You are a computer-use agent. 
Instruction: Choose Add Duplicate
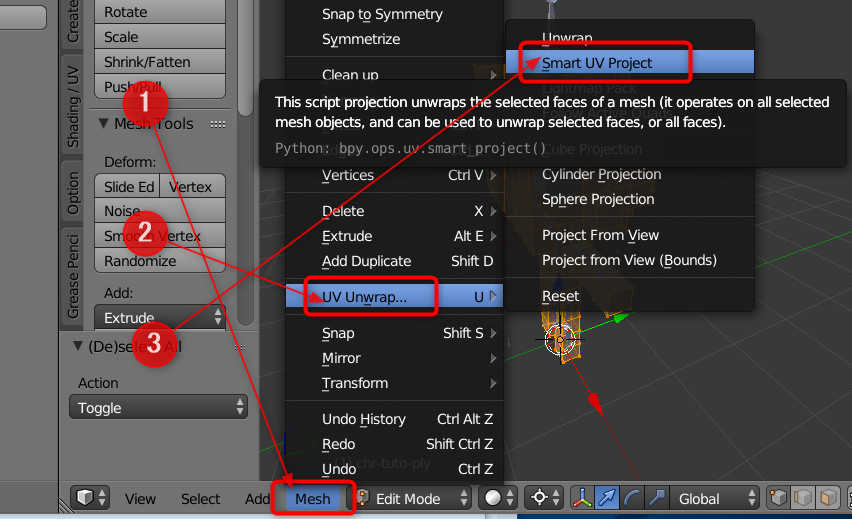[x=394, y=261]
